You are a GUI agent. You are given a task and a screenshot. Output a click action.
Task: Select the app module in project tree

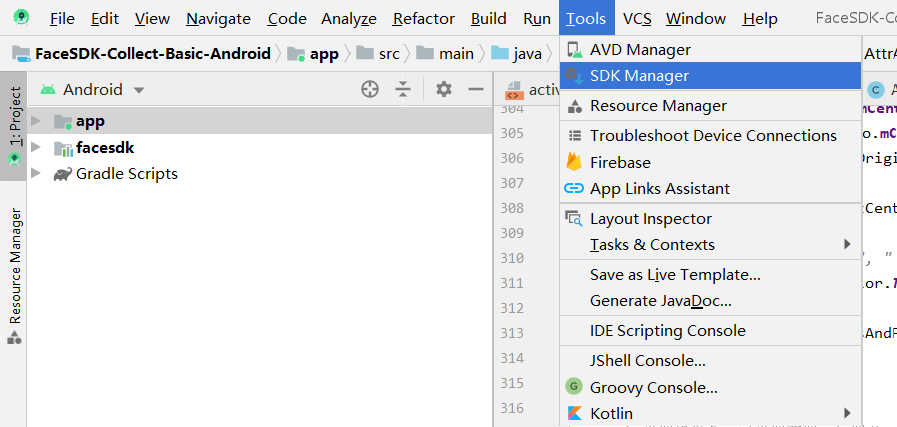(90, 121)
